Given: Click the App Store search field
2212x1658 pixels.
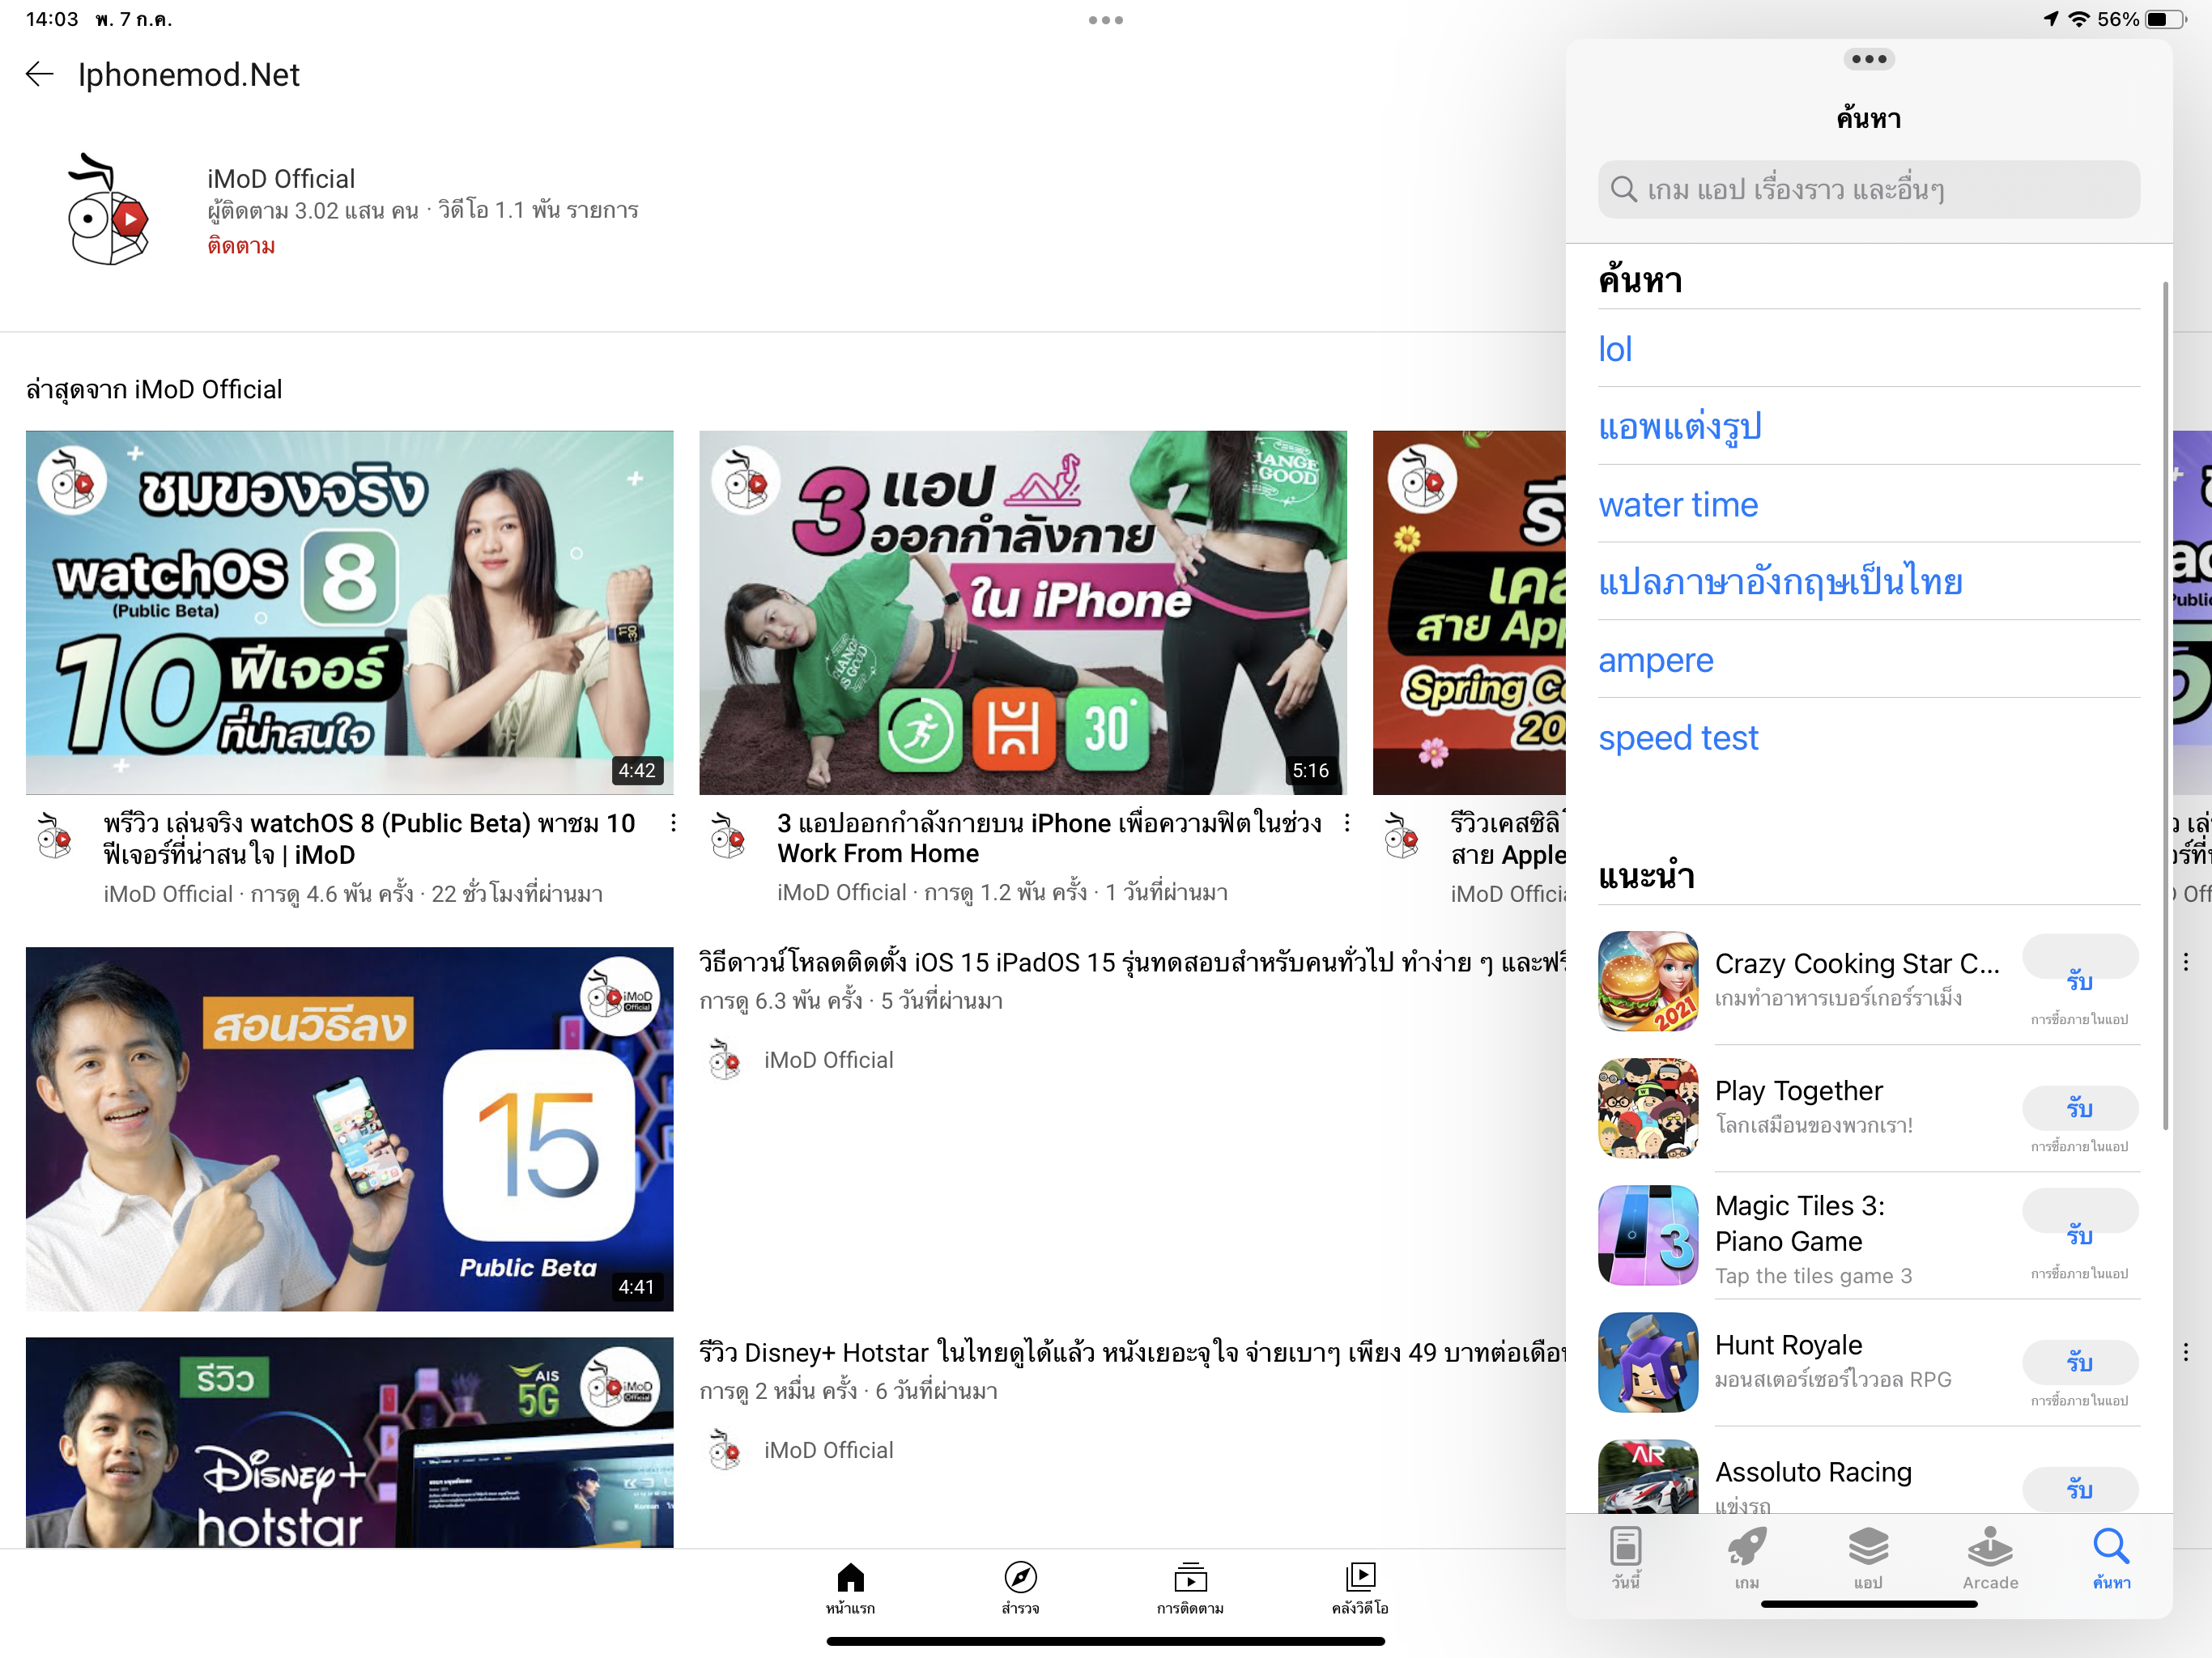Looking at the screenshot, I should [x=1868, y=190].
